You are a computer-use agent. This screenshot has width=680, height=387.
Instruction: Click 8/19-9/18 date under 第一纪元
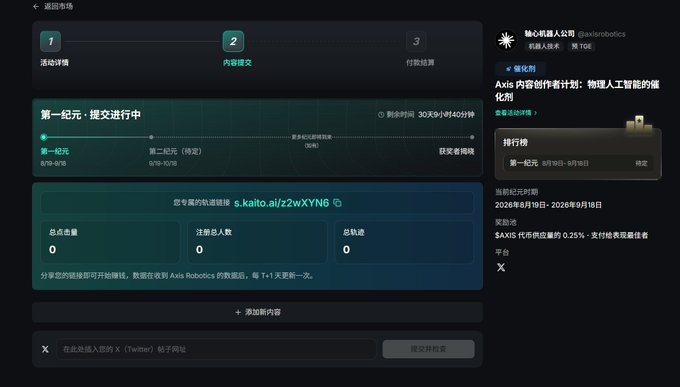(53, 164)
